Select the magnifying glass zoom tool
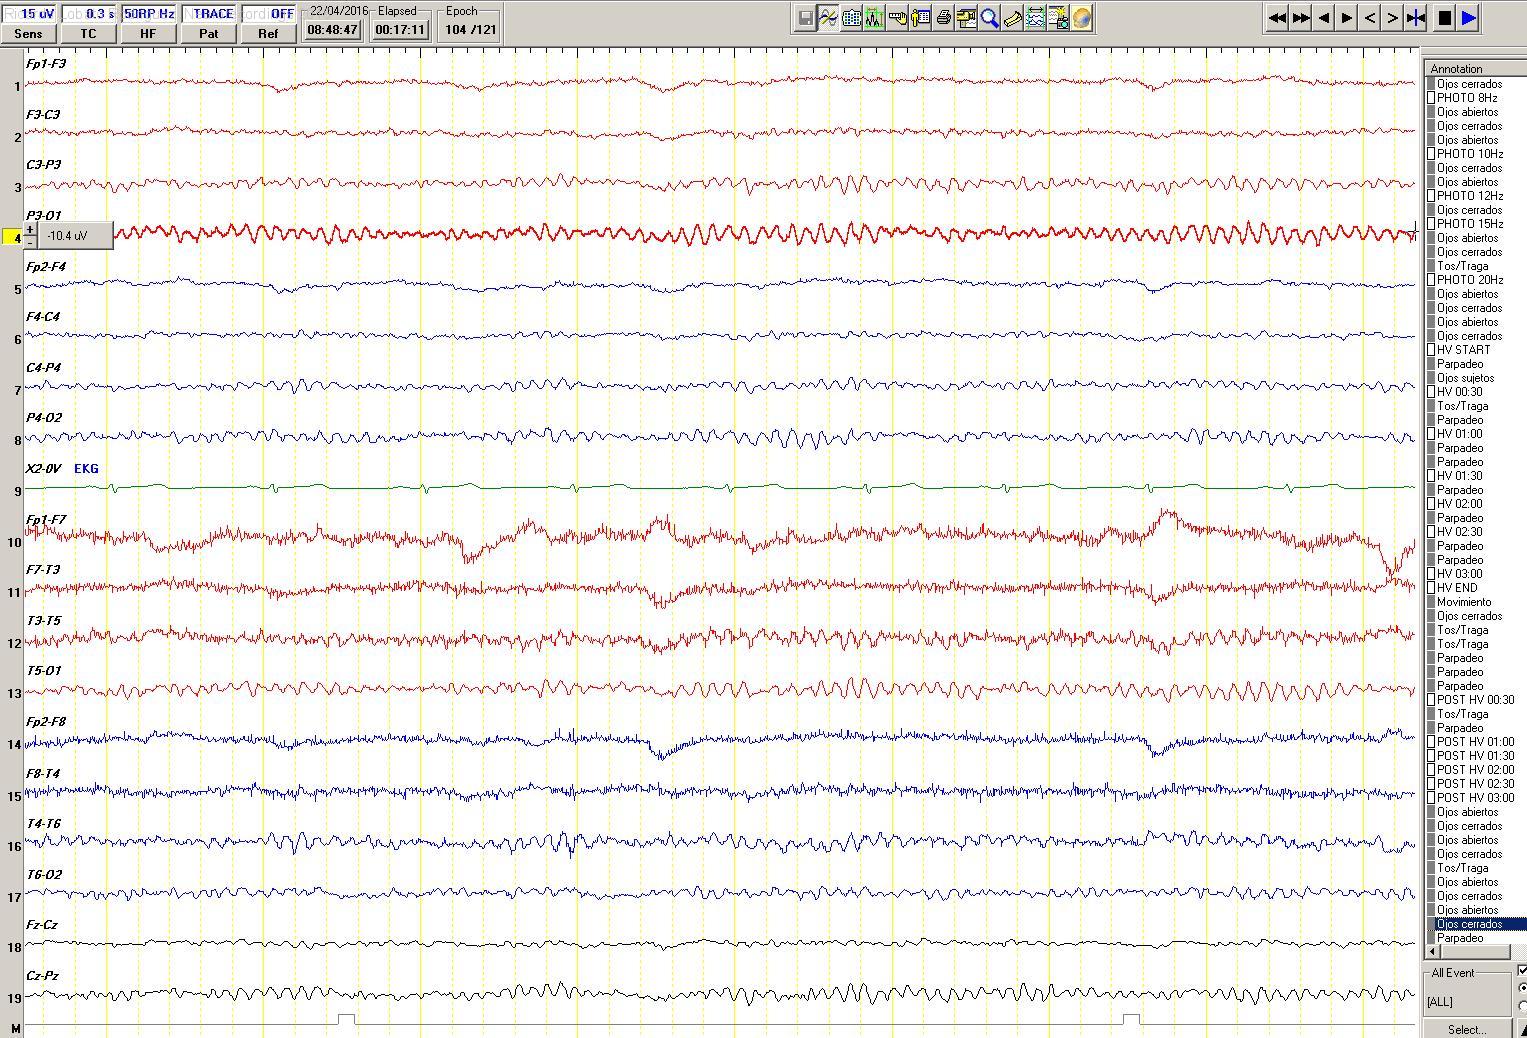Screen dimensions: 1527x1038 coord(989,18)
